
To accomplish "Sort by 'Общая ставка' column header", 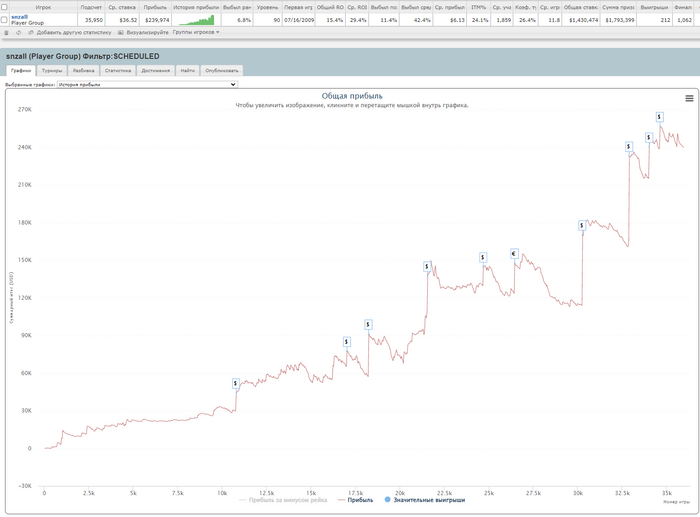I will click(581, 7).
